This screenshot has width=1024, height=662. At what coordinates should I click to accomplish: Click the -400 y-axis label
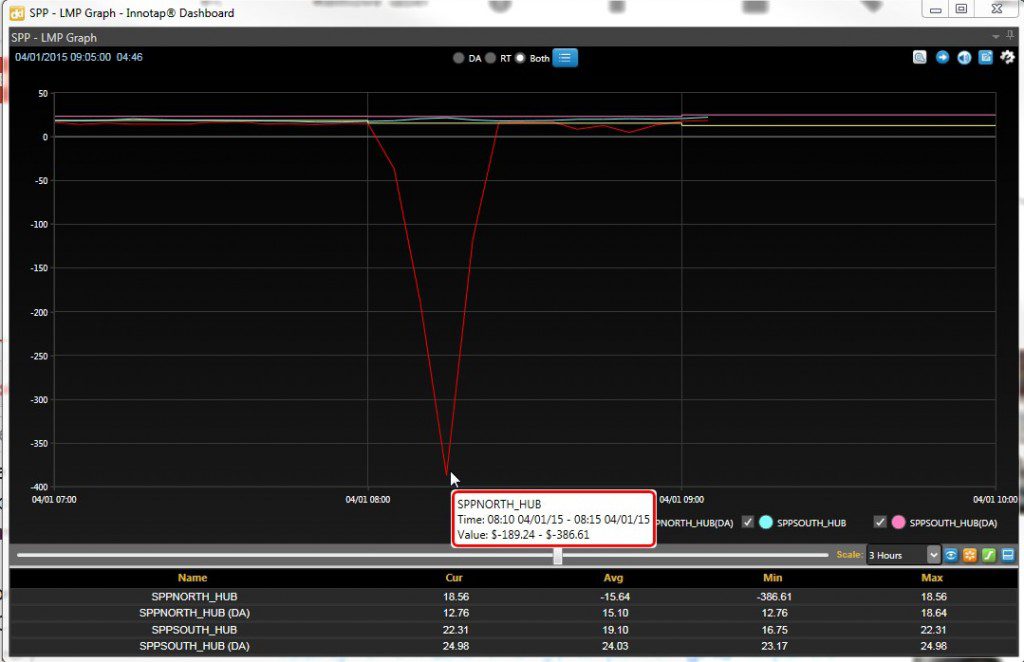click(39, 487)
